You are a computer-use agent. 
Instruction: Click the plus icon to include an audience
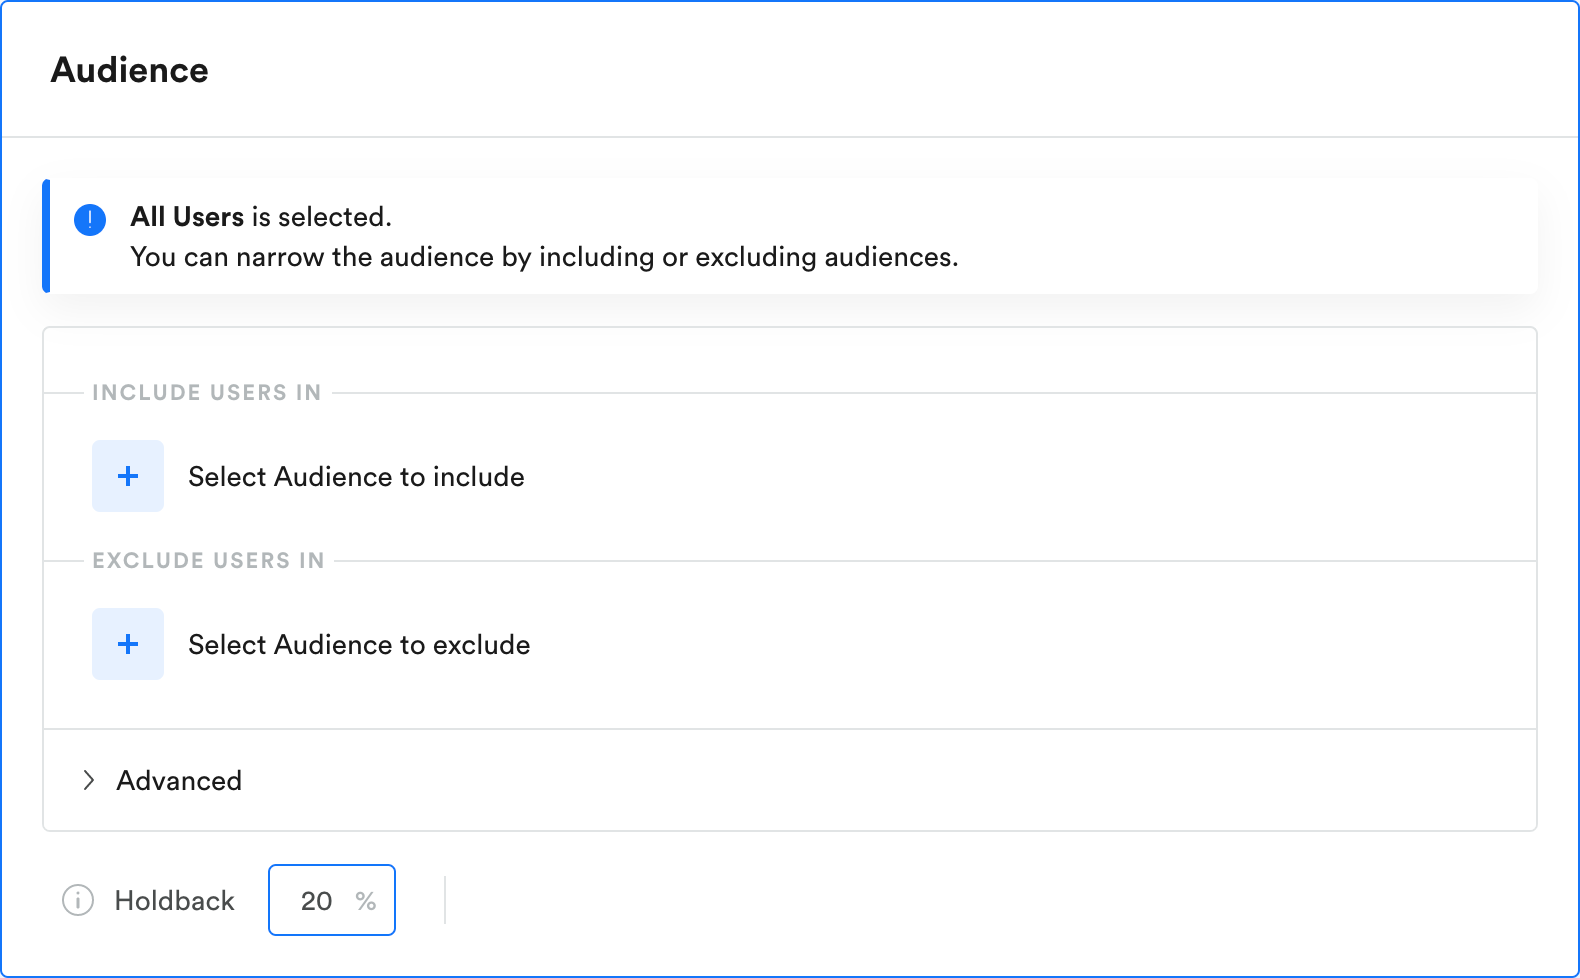click(x=128, y=476)
